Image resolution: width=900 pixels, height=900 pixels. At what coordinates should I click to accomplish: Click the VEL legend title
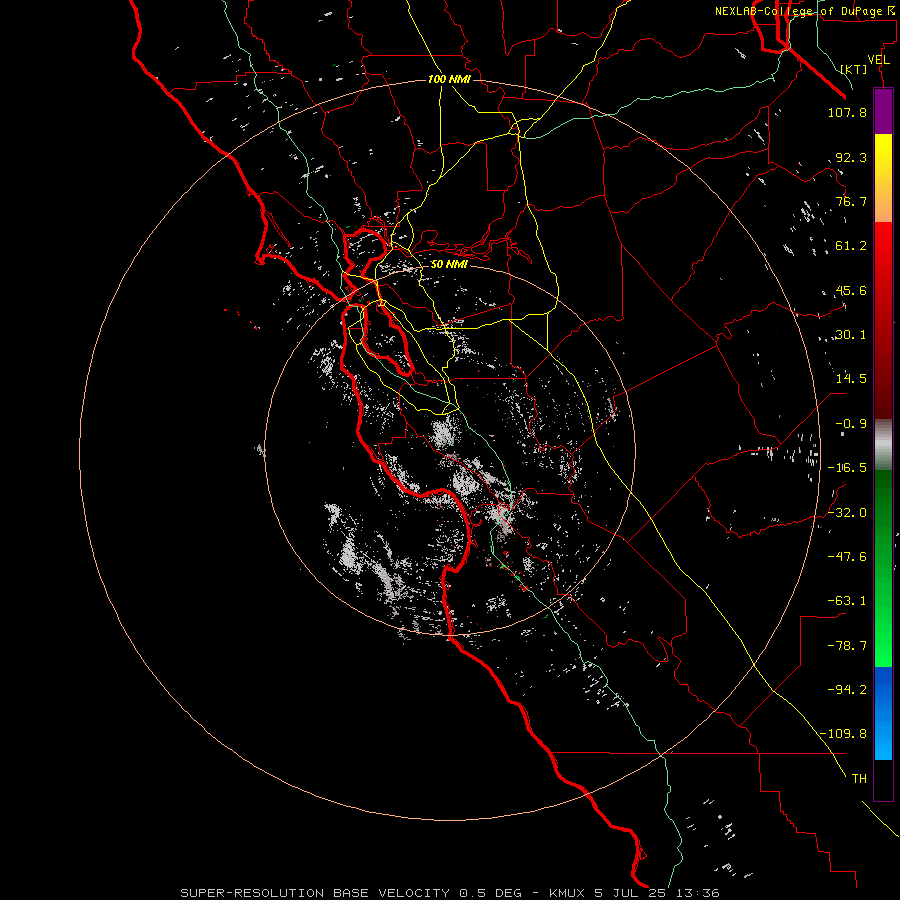point(878,60)
